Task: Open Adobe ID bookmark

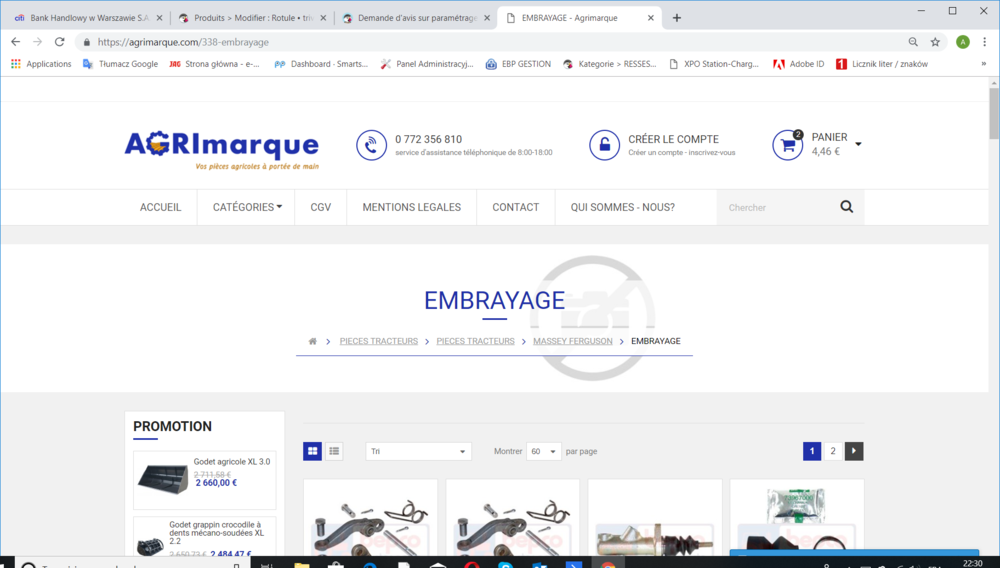Action: pos(798,64)
